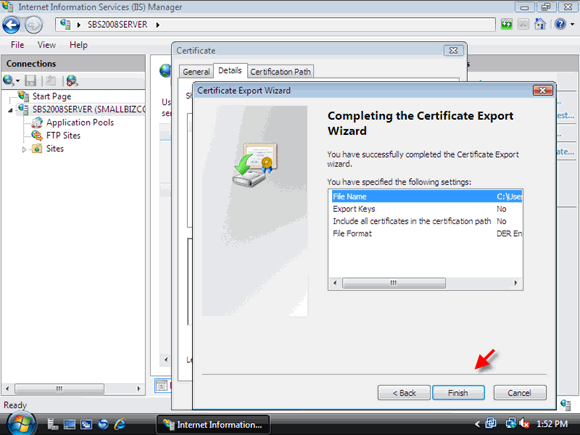Click Windows Start orb

21,424
